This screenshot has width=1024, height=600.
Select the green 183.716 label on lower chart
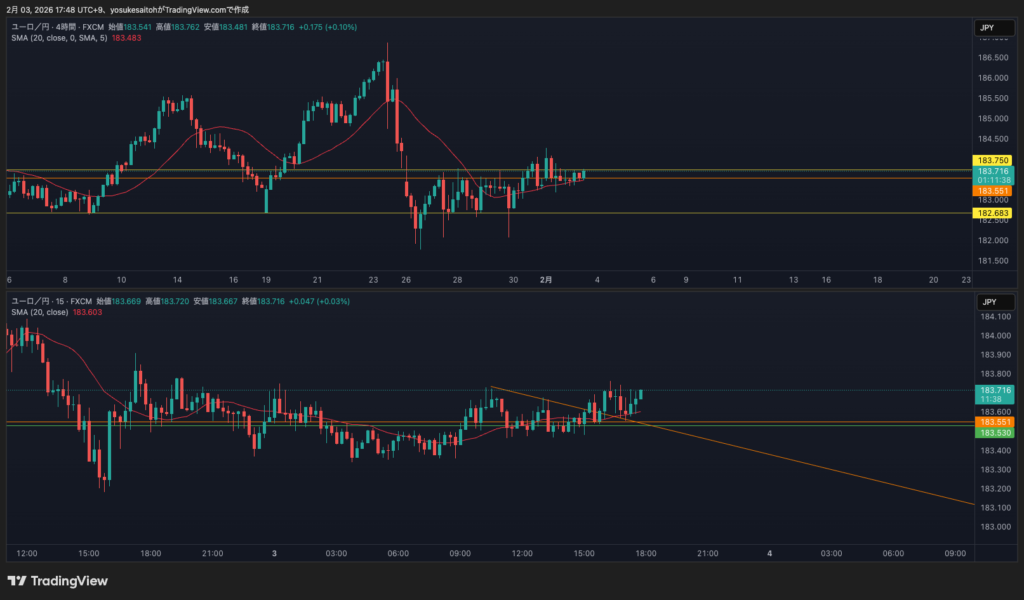[994, 390]
